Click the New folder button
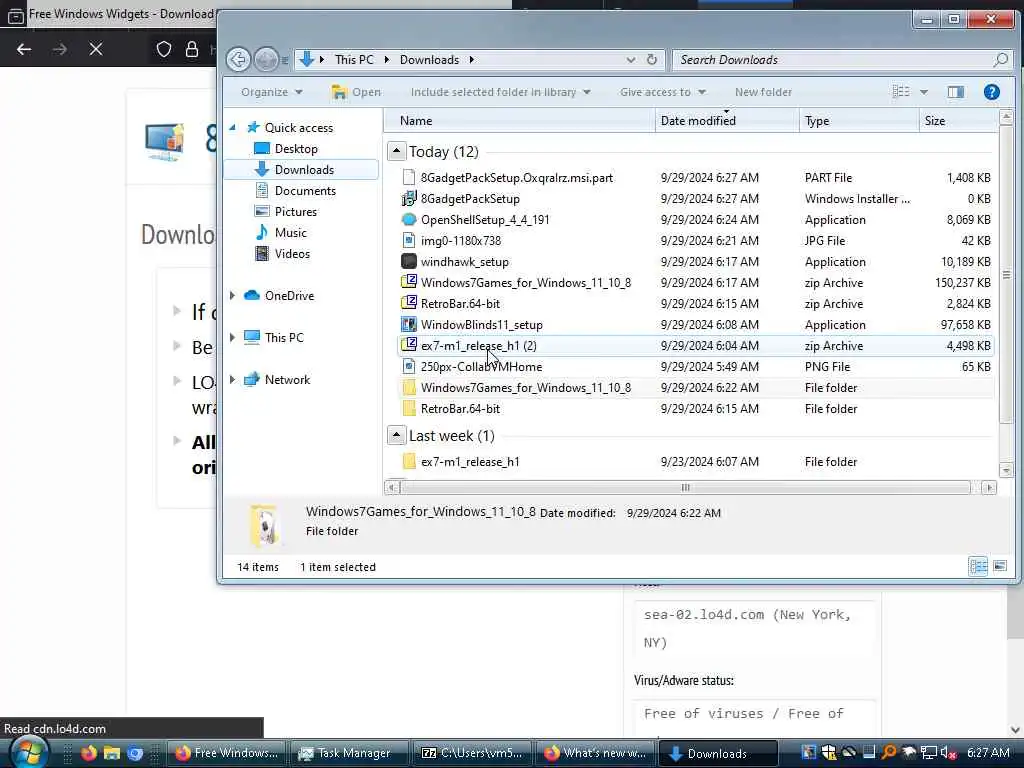The width and height of the screenshot is (1024, 768). tap(763, 92)
